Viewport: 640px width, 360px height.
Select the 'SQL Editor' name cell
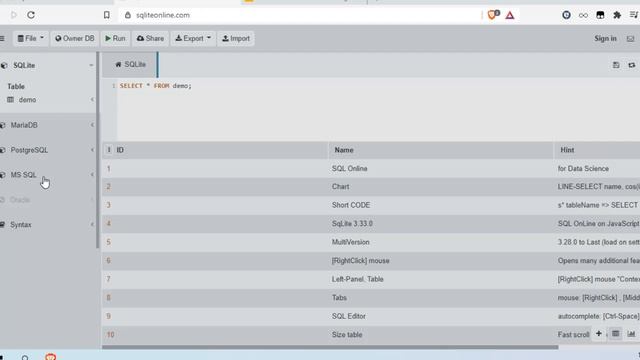click(349, 316)
